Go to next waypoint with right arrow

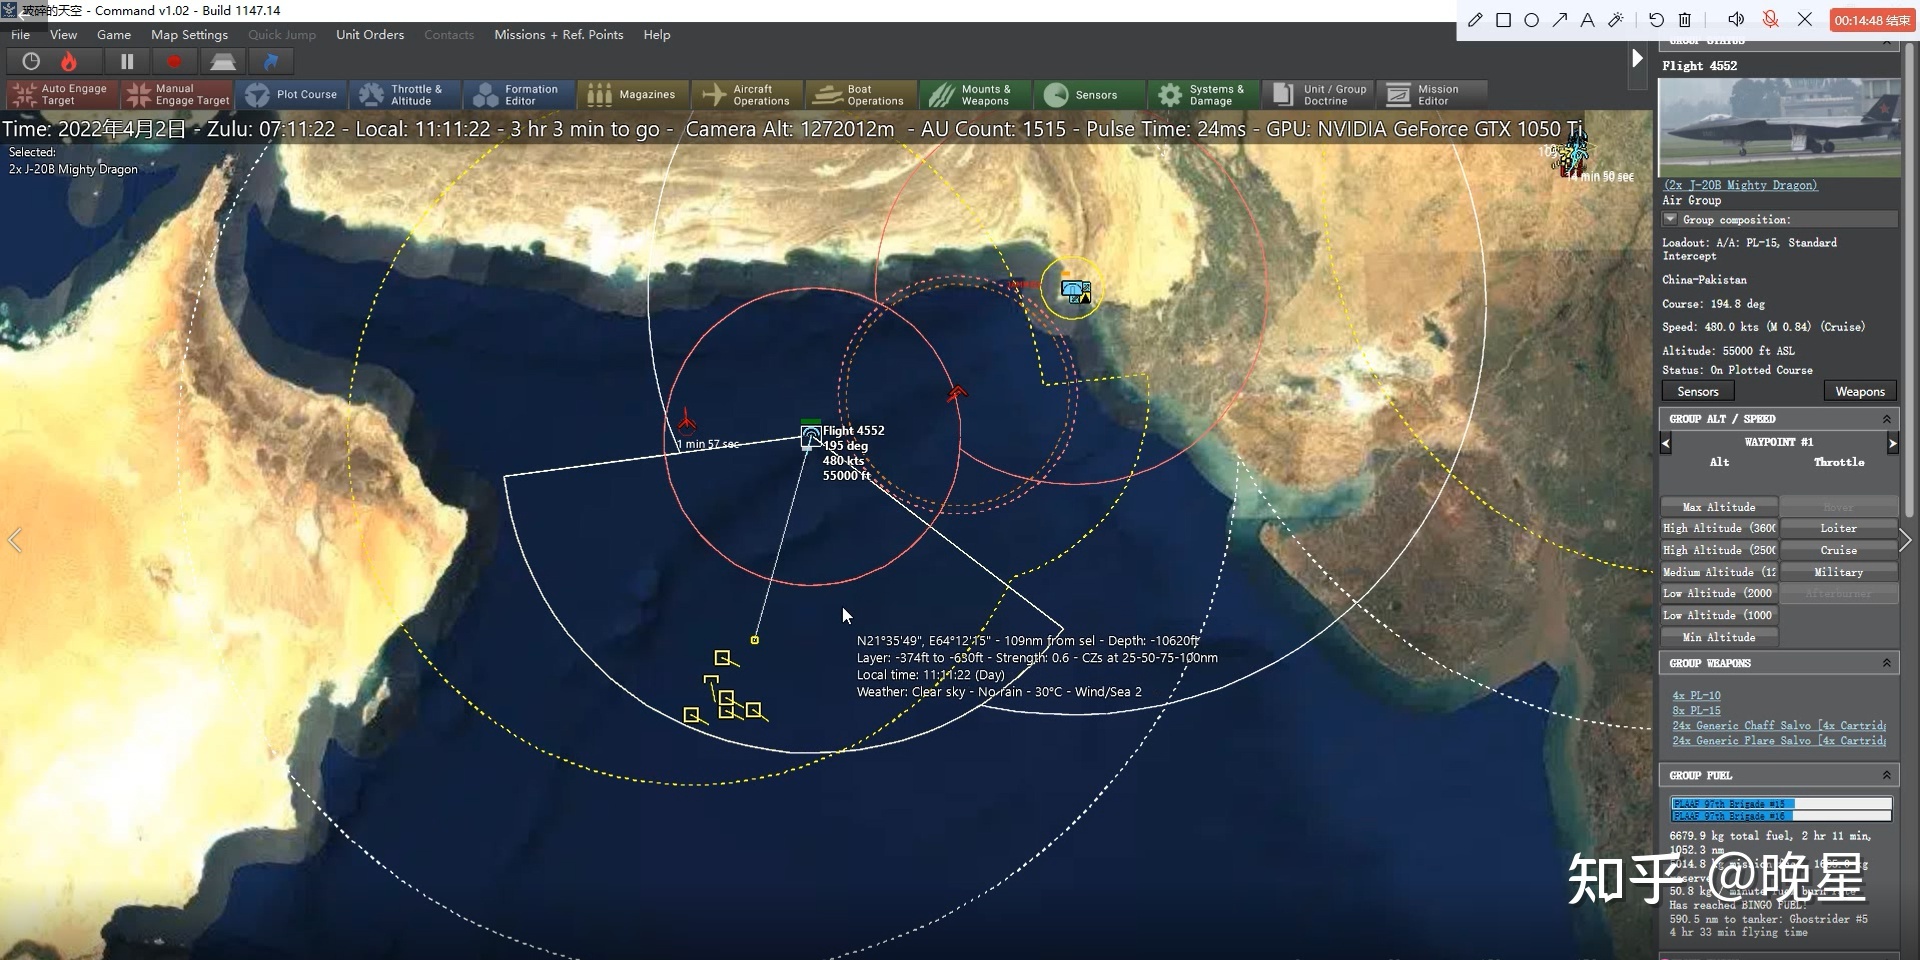(x=1892, y=443)
